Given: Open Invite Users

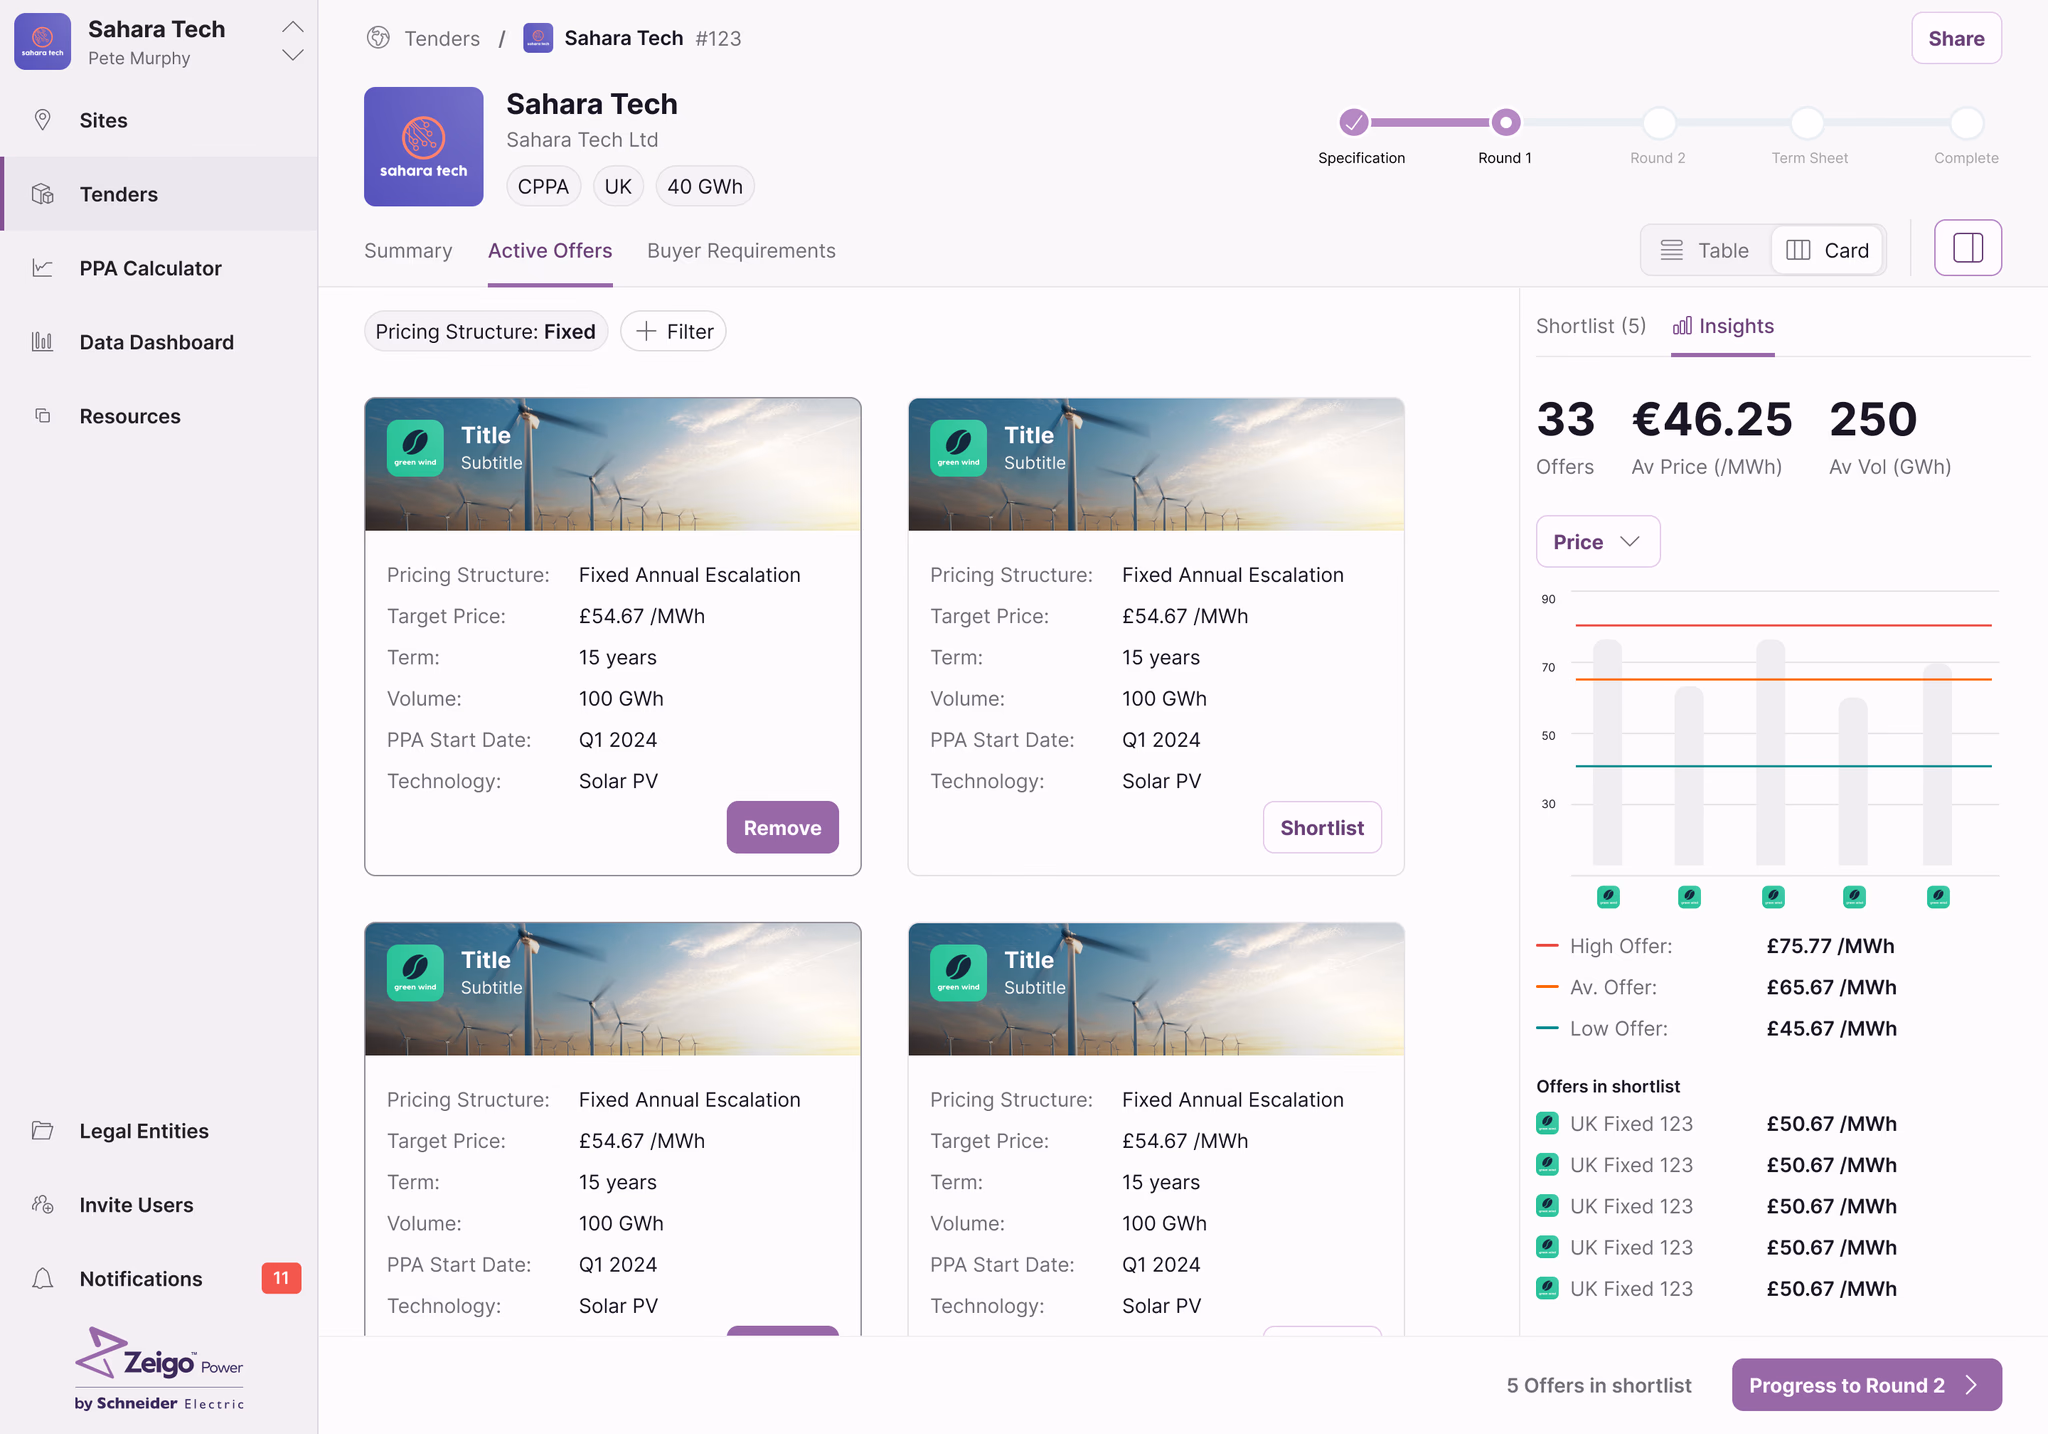Looking at the screenshot, I should pos(159,1205).
